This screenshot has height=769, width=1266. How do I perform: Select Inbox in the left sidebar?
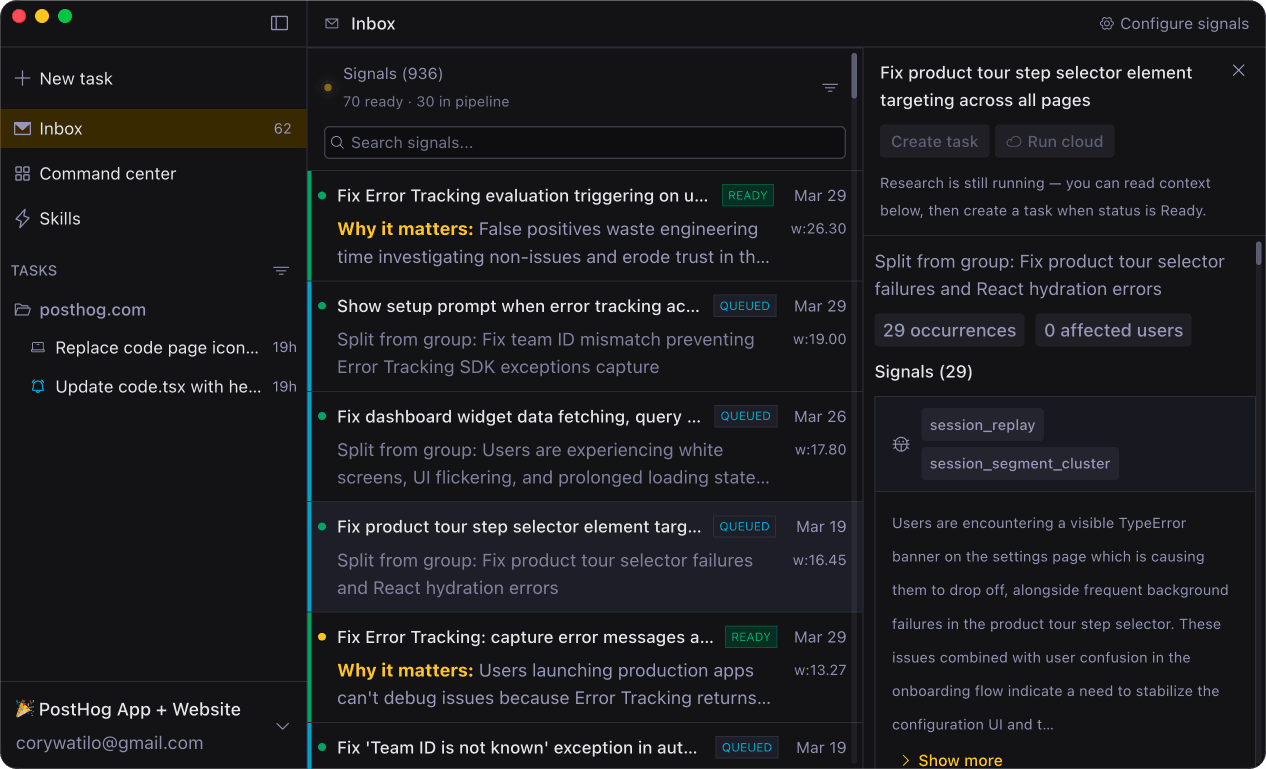tap(60, 128)
